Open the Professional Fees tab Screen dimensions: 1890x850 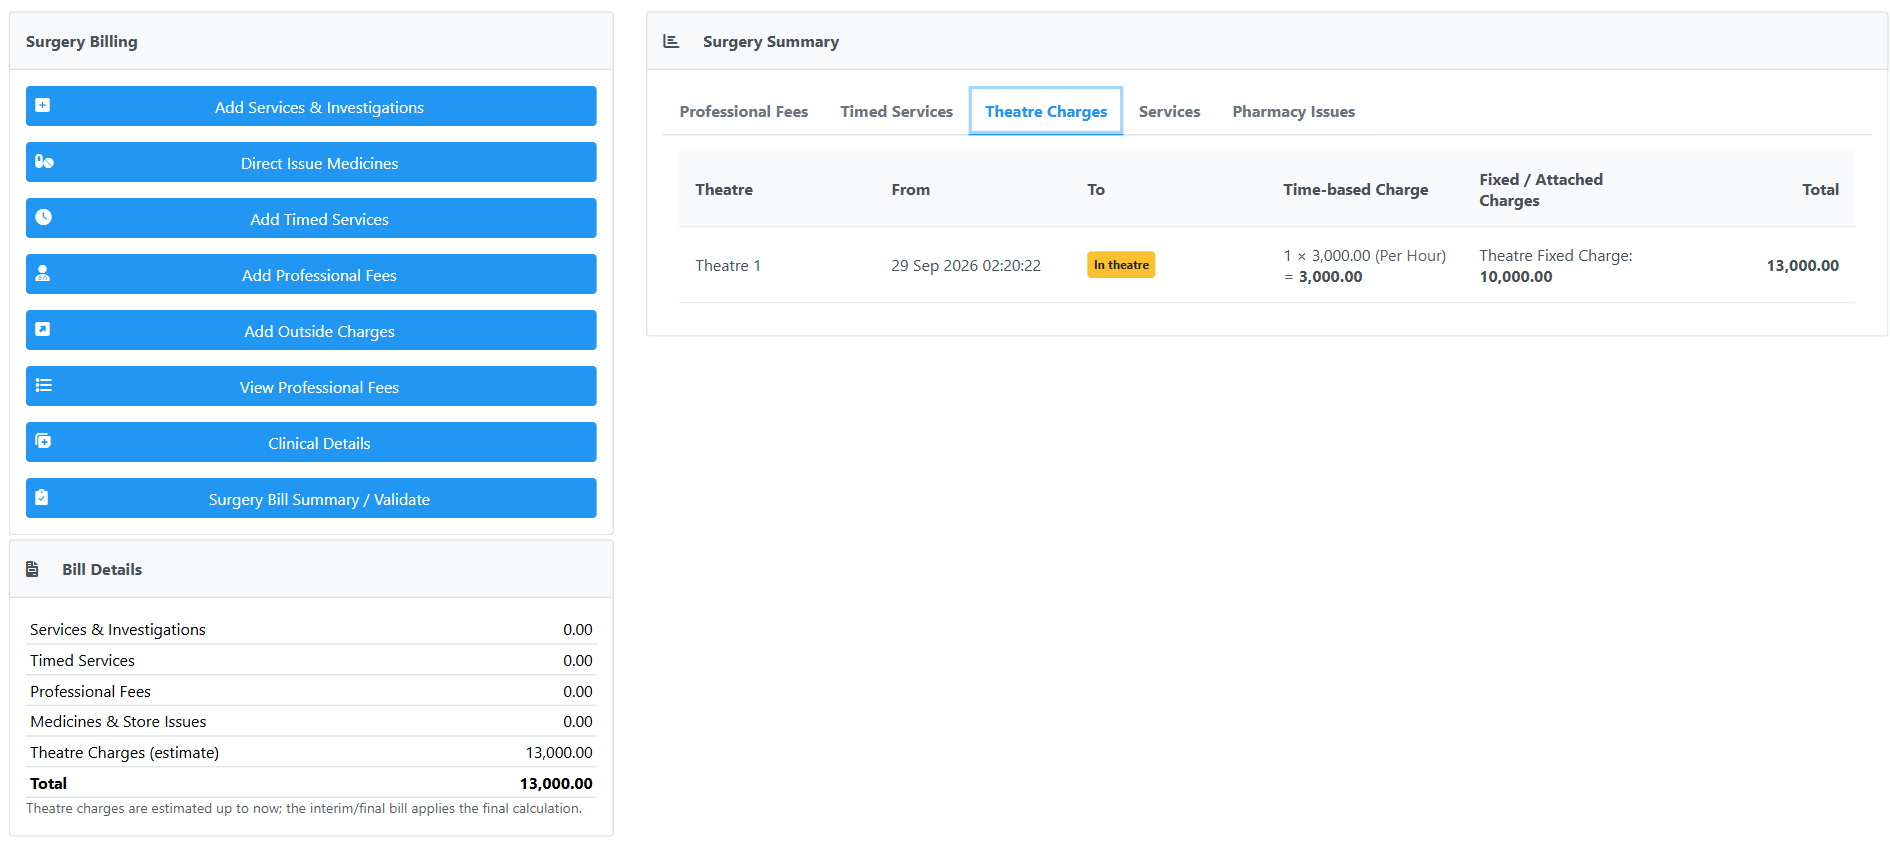[x=744, y=111]
